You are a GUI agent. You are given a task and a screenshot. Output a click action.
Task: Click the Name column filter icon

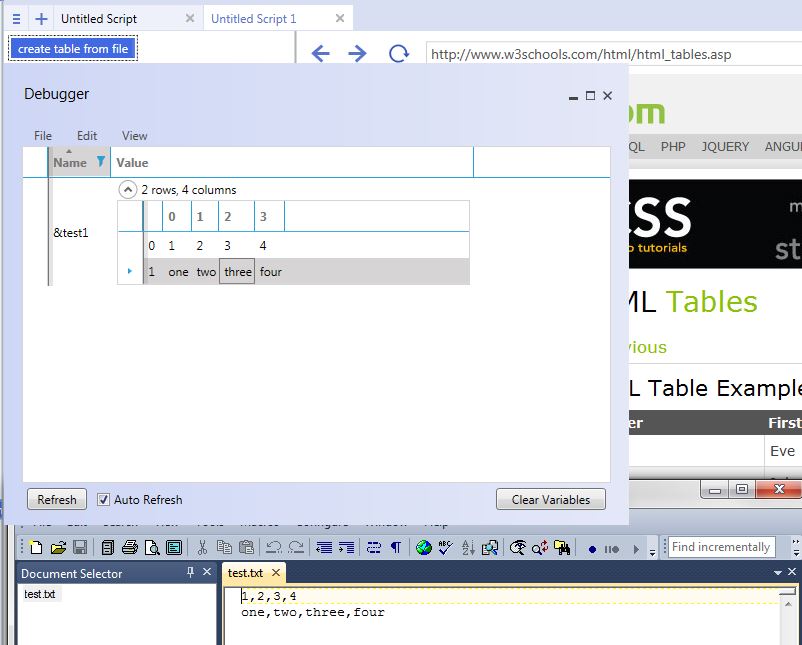[101, 162]
